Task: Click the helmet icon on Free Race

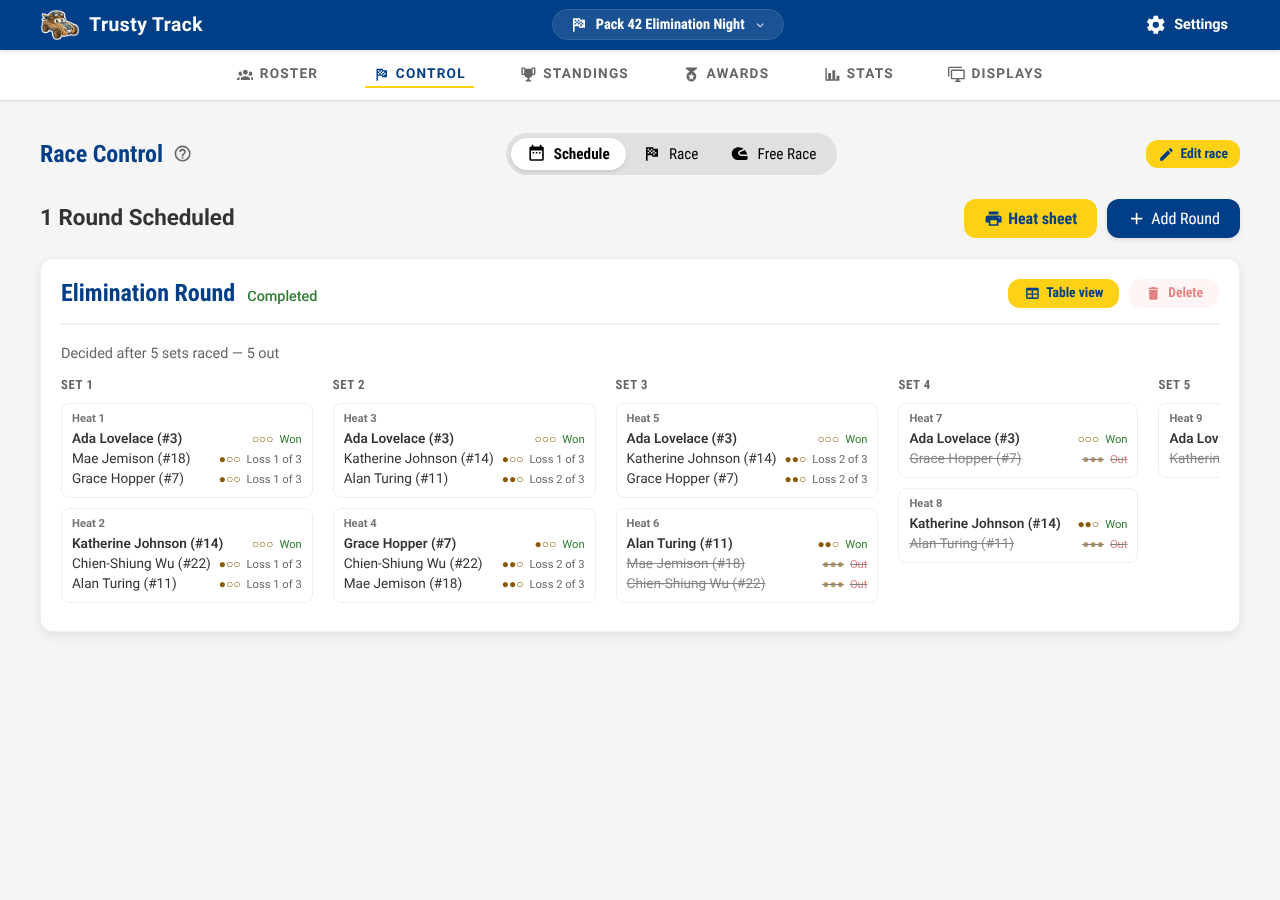Action: click(740, 154)
